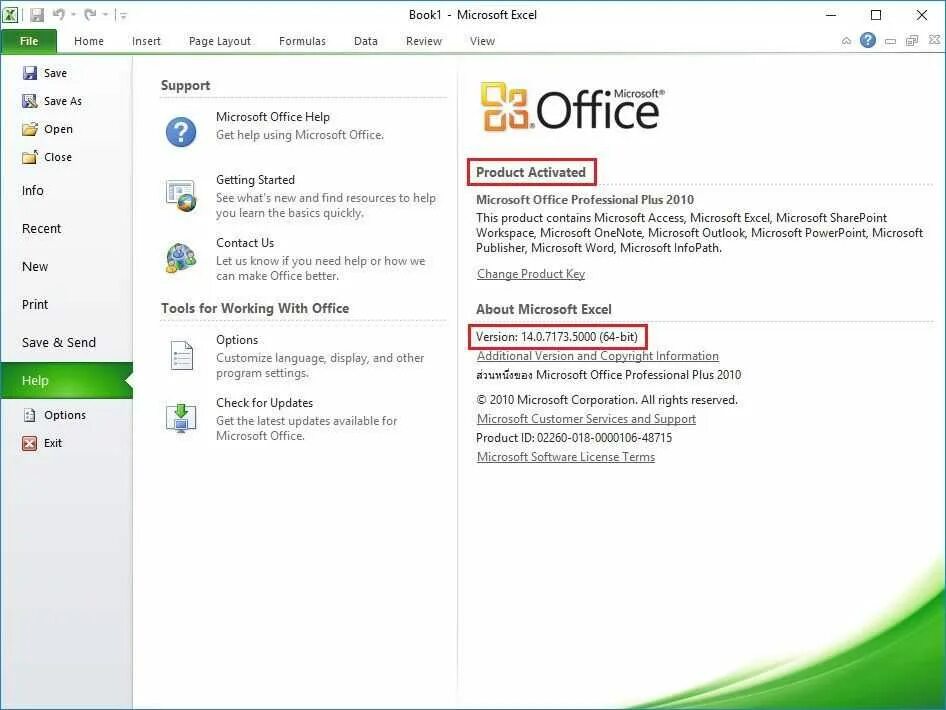Click the red Exit icon in sidebar
946x710 pixels.
click(30, 443)
